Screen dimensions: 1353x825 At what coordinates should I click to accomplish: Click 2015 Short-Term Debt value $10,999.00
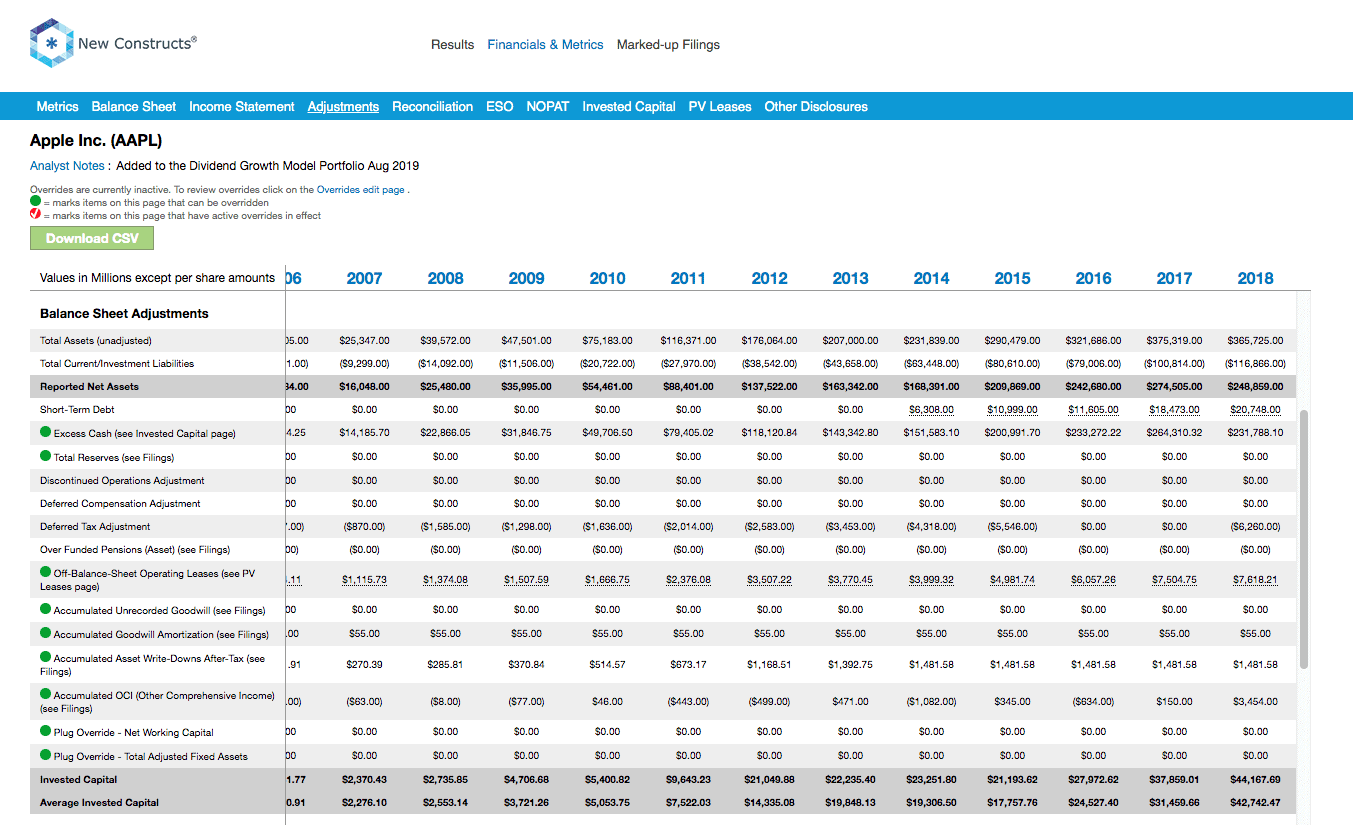[1012, 410]
